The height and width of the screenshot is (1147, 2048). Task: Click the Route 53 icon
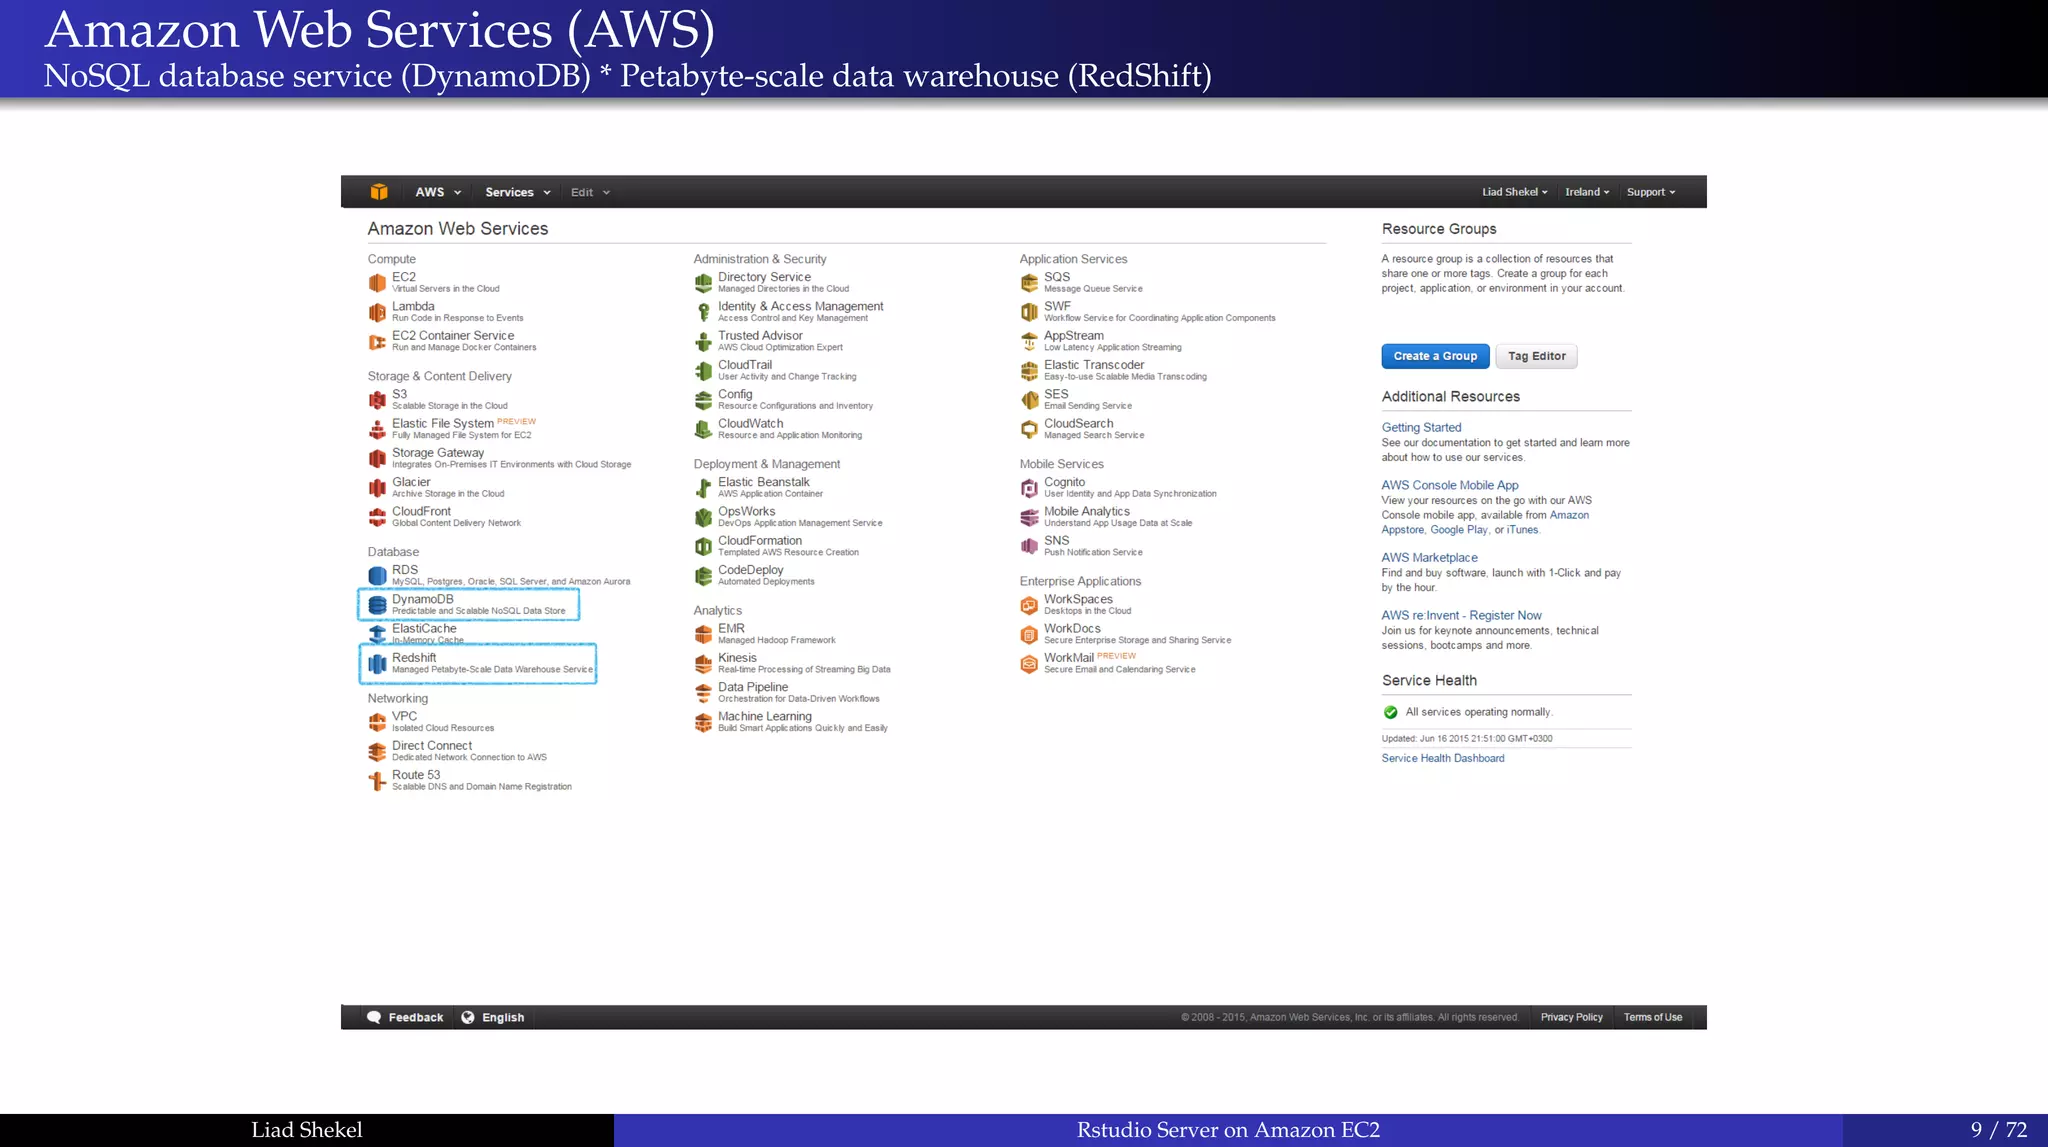tap(377, 781)
